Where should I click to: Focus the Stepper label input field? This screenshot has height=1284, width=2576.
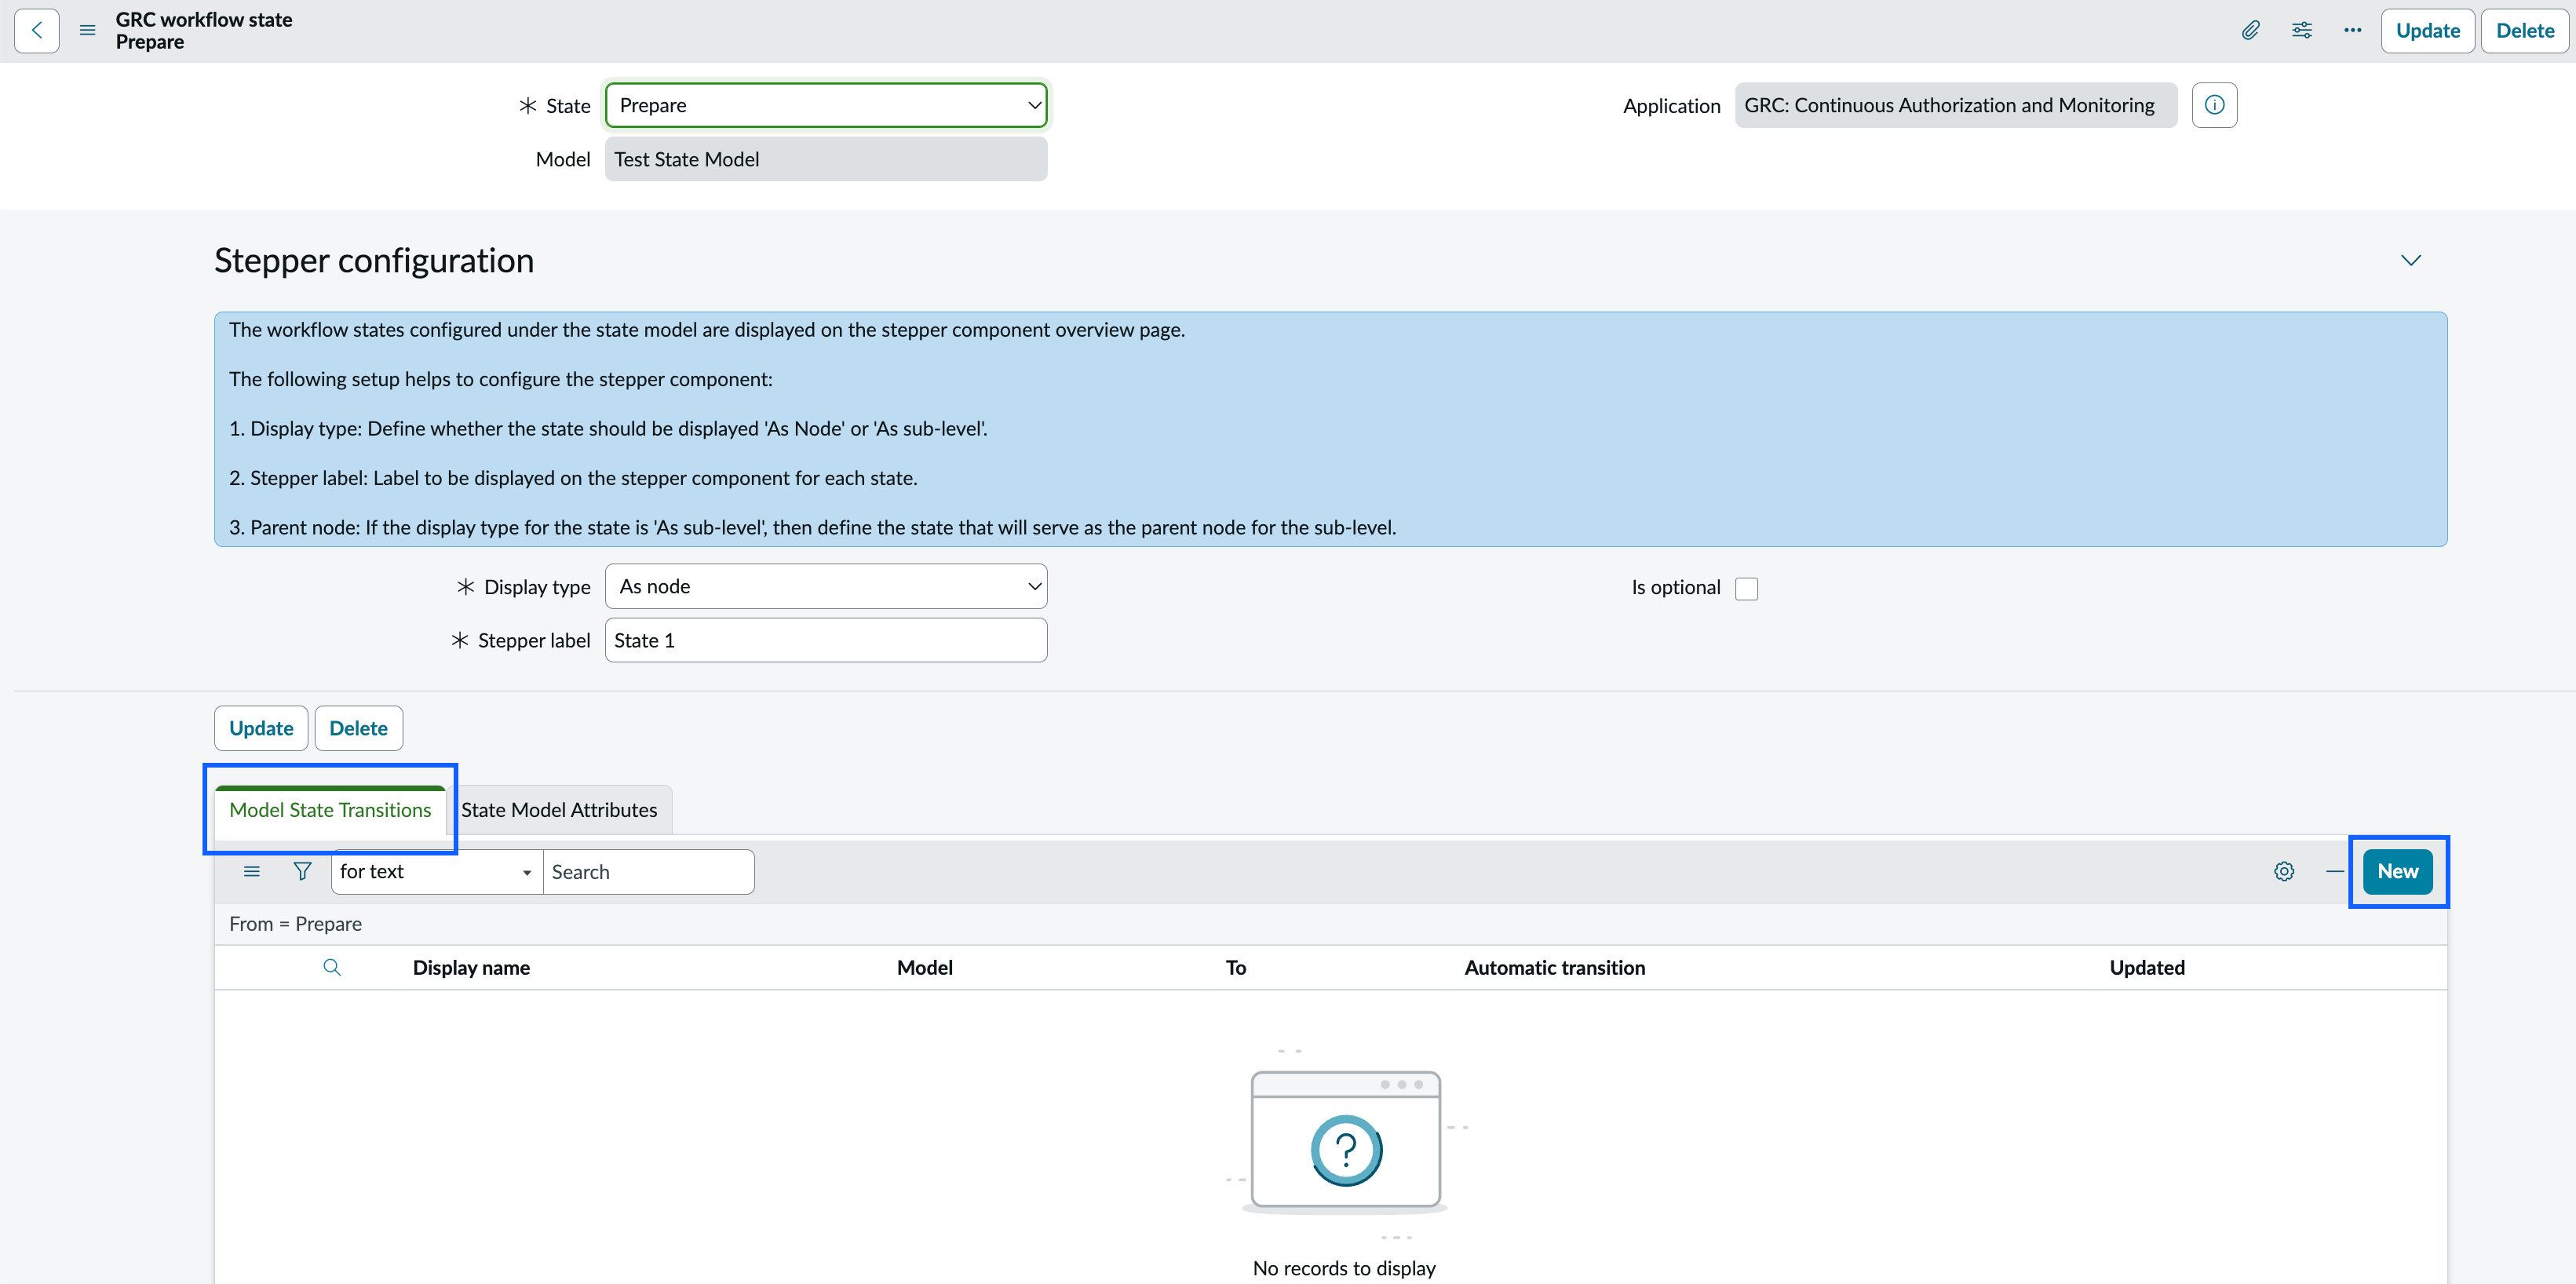click(826, 640)
